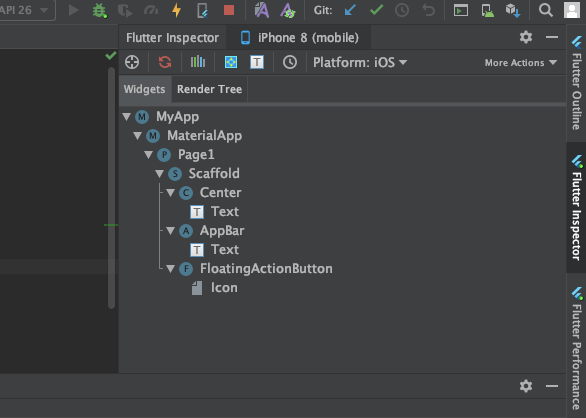Viewport: 586px width, 418px height.
Task: Open the Flutter Inspector settings gear
Action: pos(526,37)
